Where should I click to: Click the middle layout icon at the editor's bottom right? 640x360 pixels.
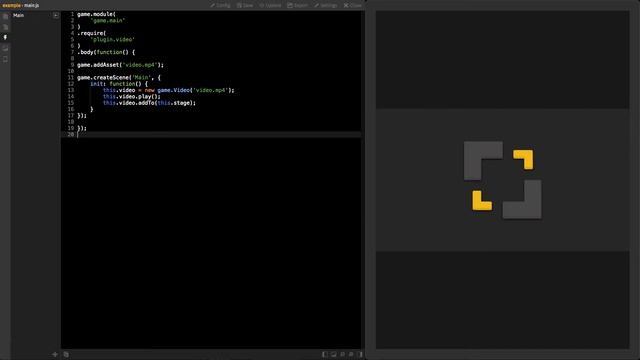342,354
